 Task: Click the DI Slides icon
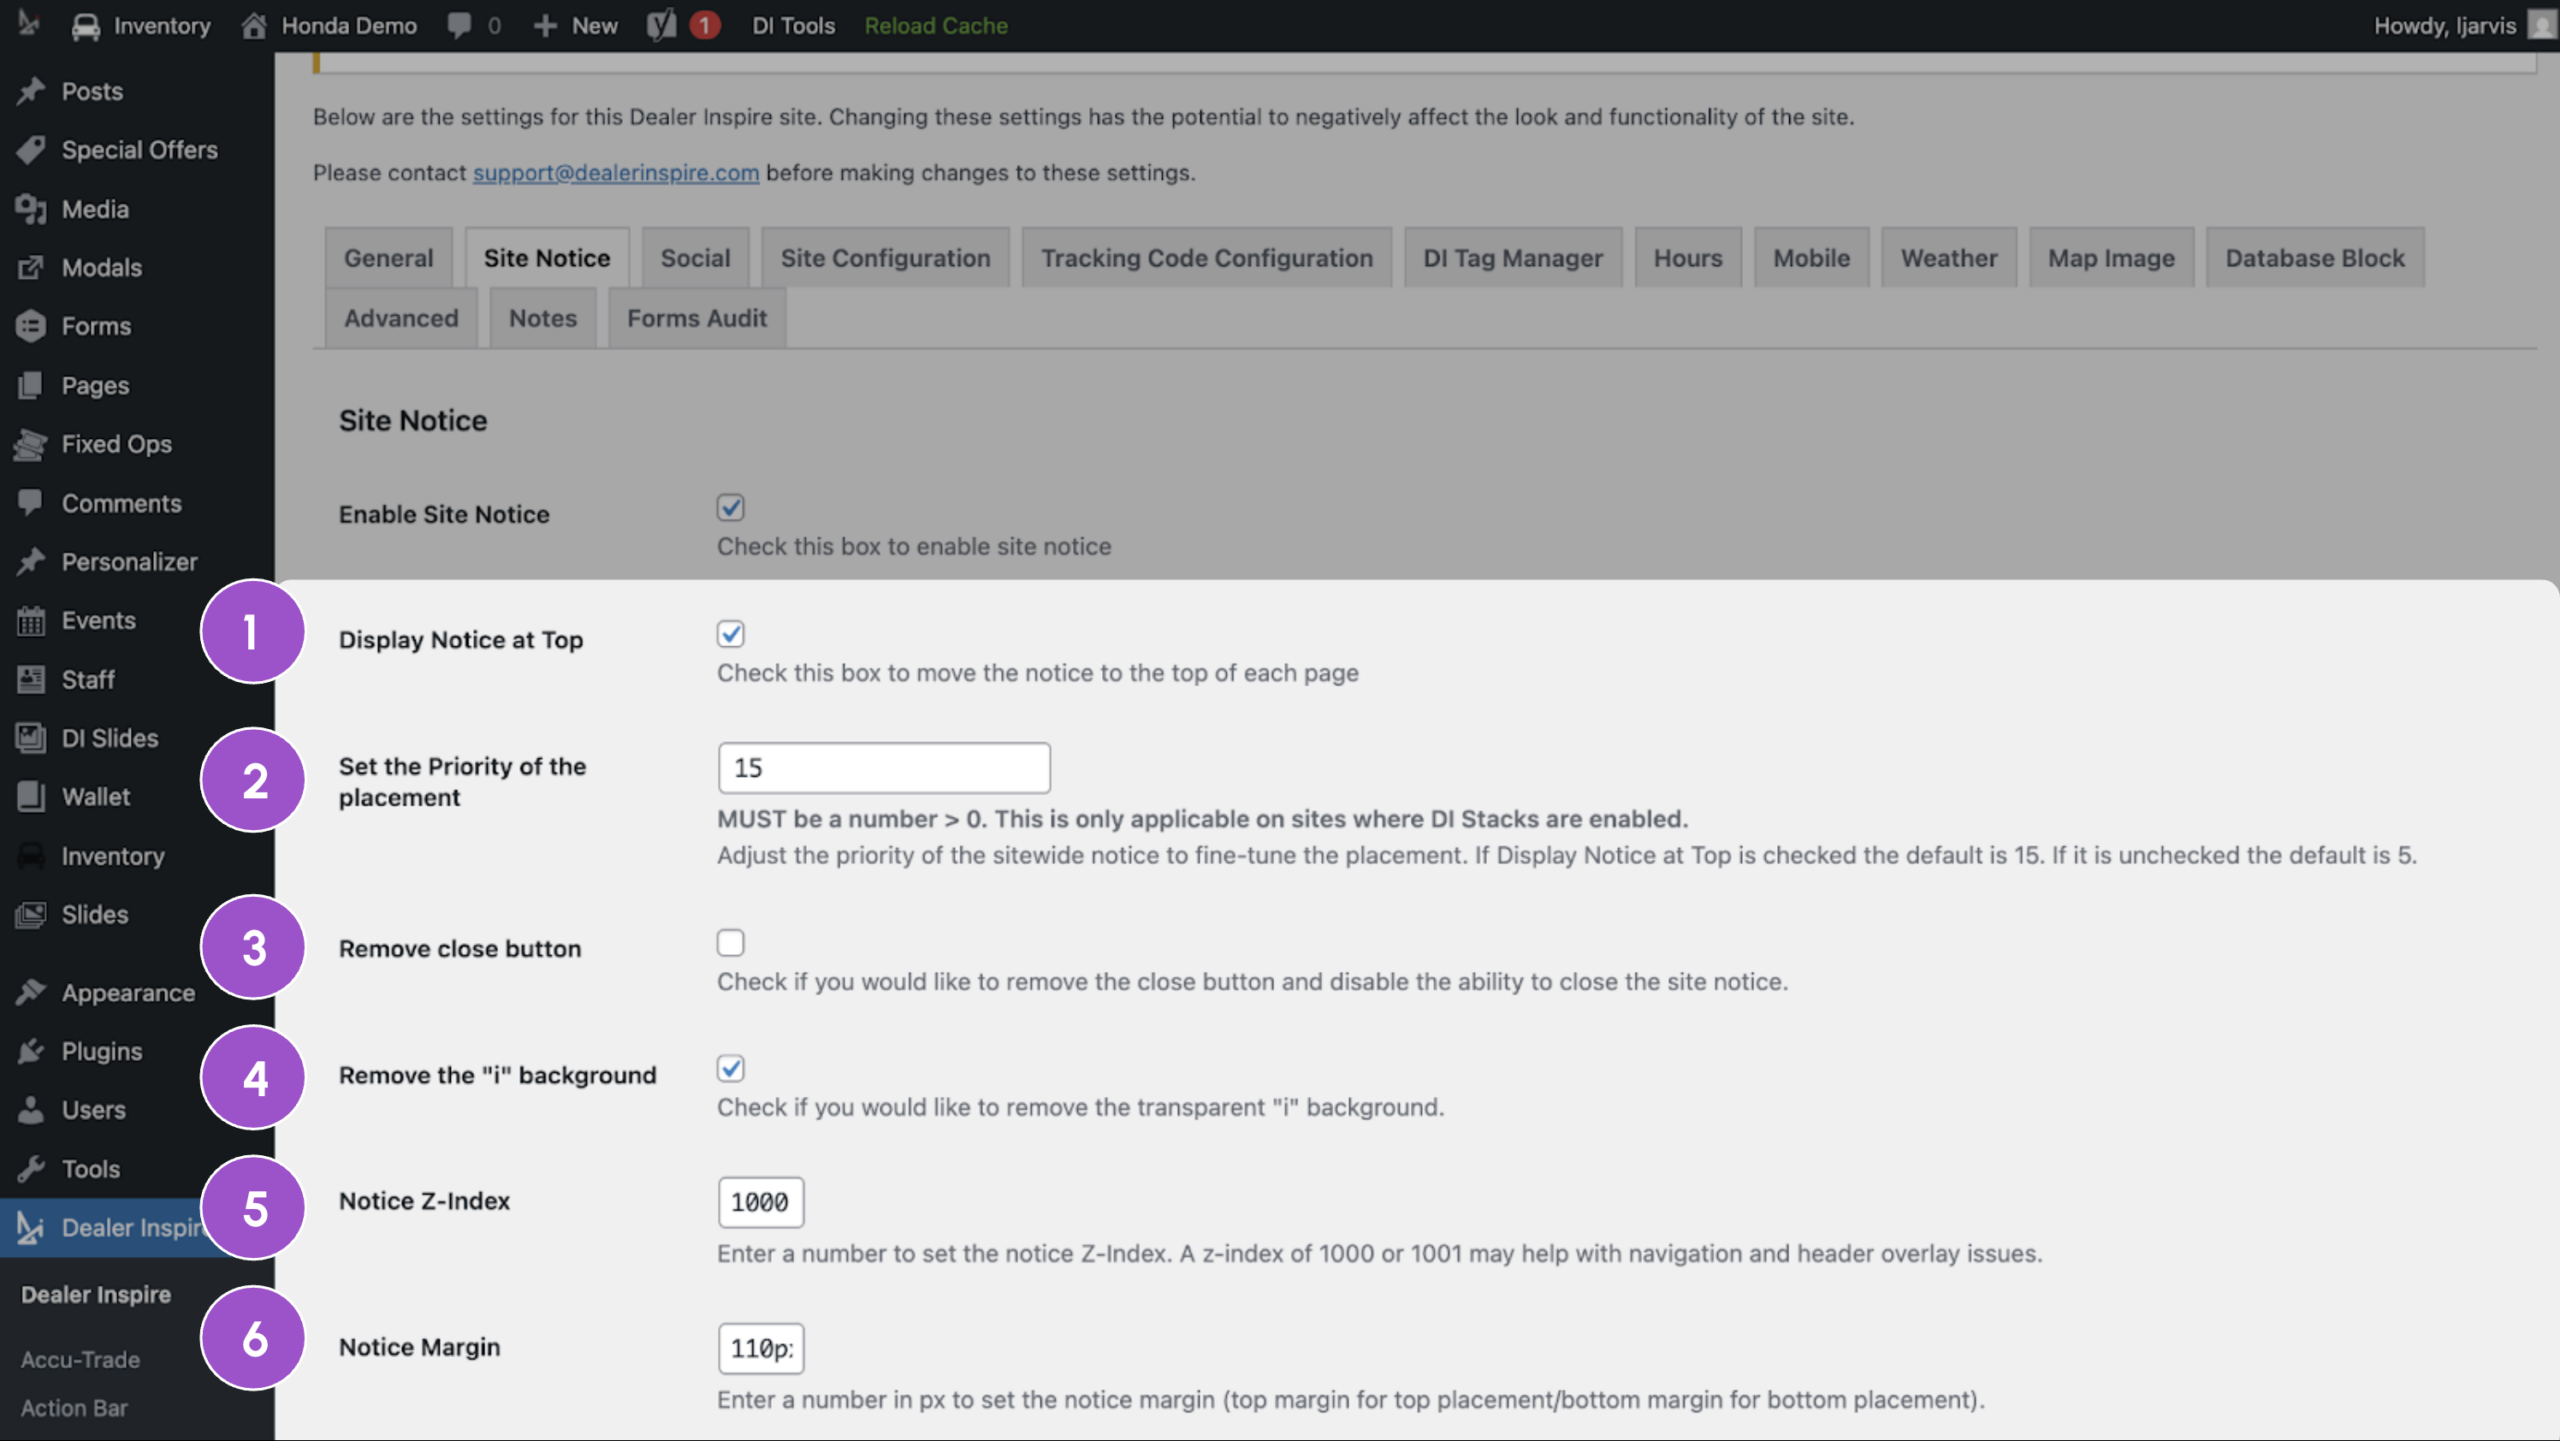31,738
